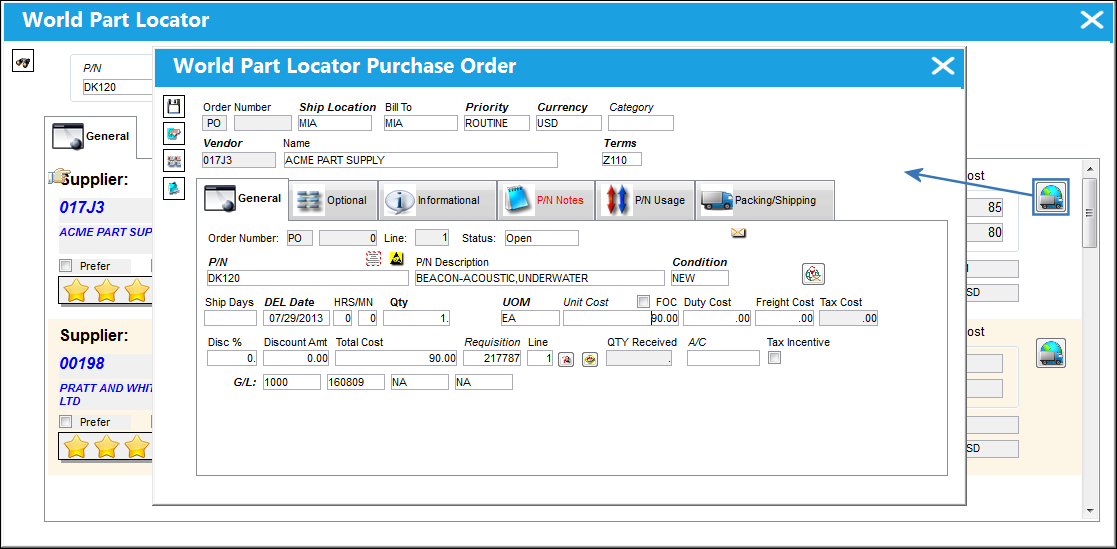Click the empty Category field
1117x549 pixels.
640,123
